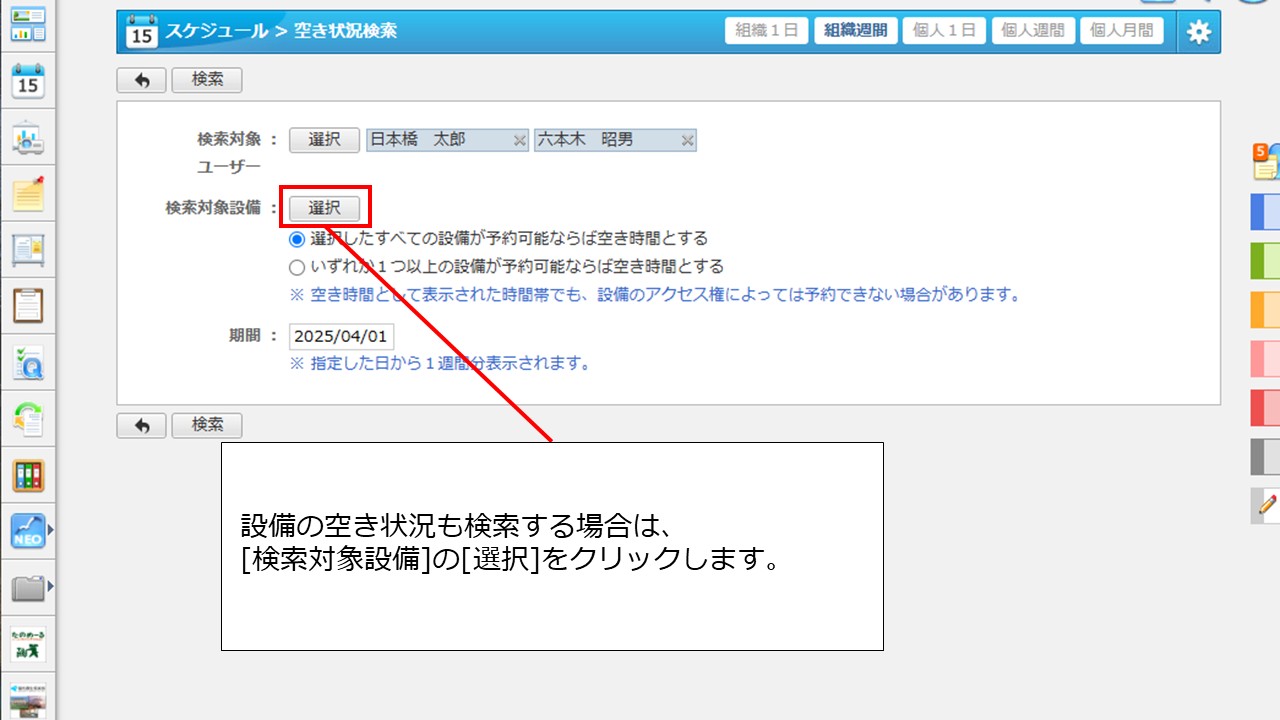Click the top back arrow button

142,80
